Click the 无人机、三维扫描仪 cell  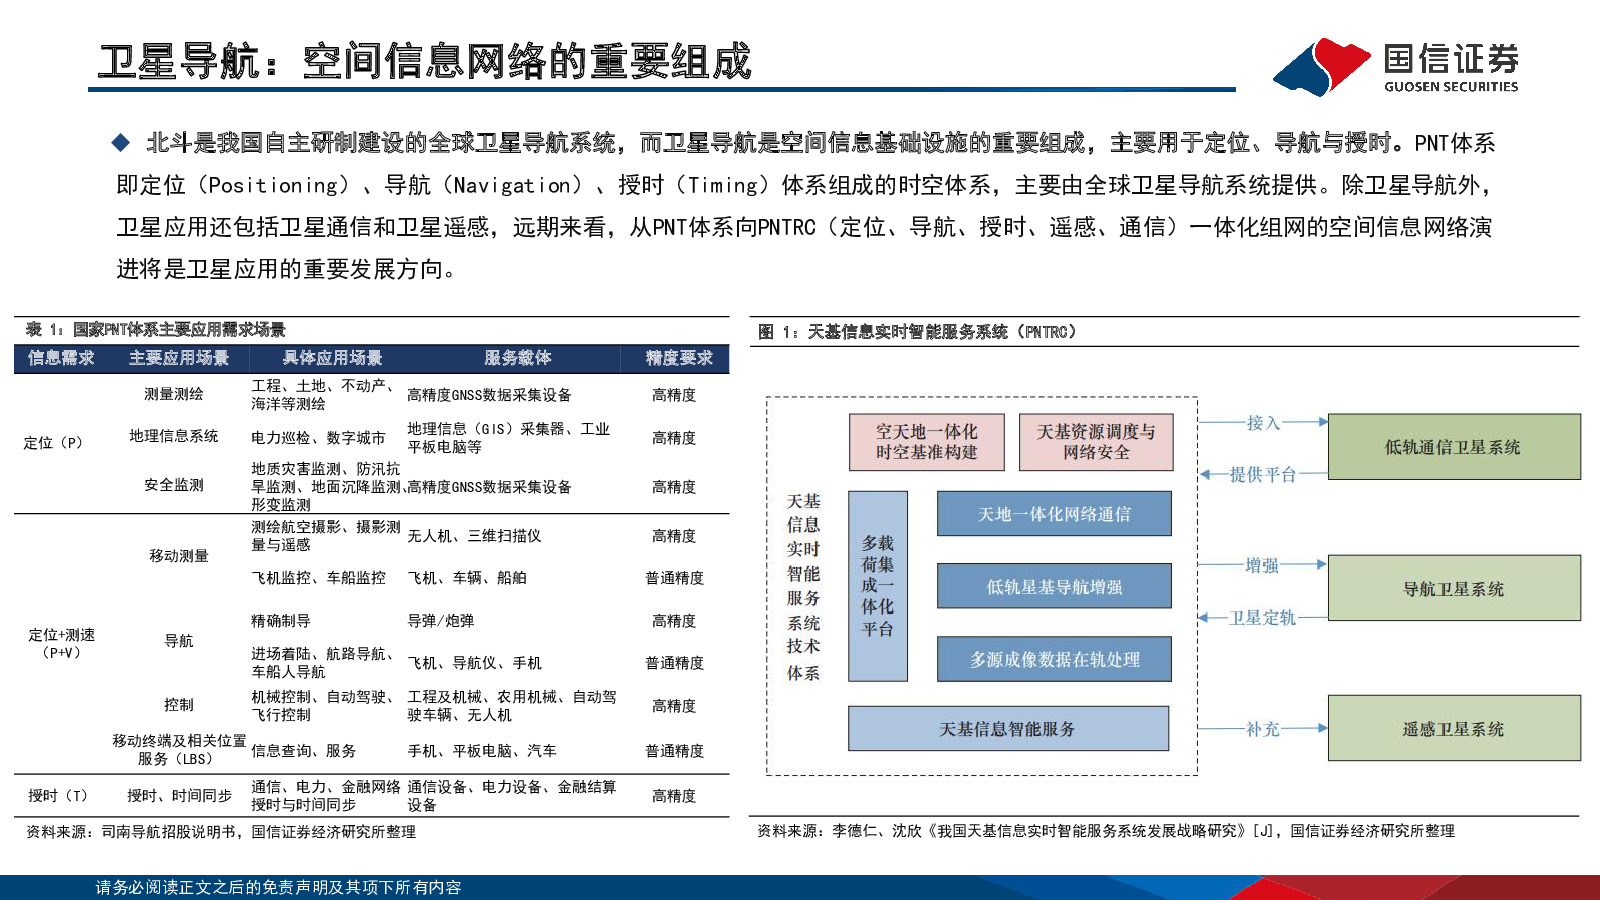pos(474,536)
